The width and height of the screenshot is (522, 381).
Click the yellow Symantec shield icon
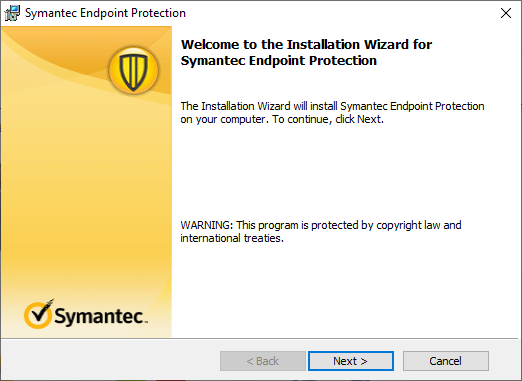click(133, 70)
